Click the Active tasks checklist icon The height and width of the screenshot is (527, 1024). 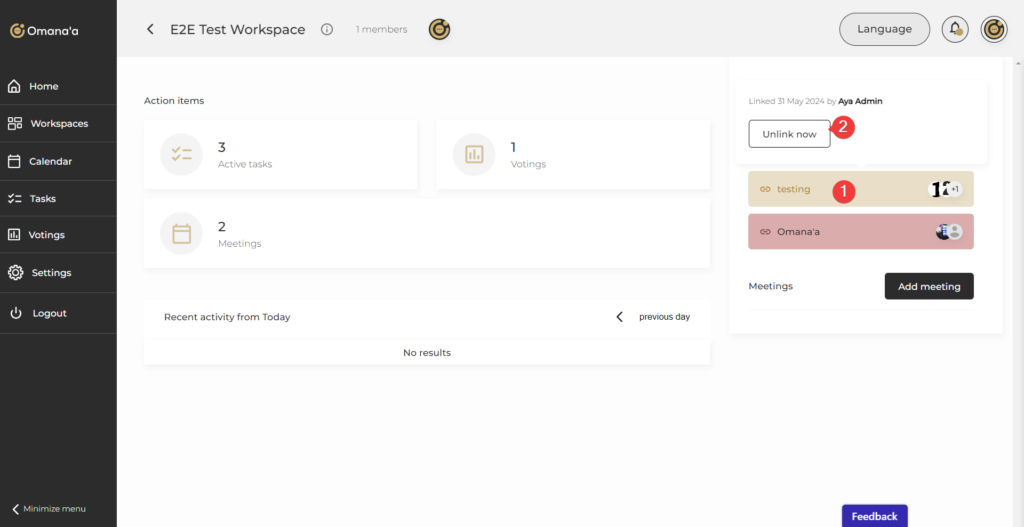[x=181, y=154]
